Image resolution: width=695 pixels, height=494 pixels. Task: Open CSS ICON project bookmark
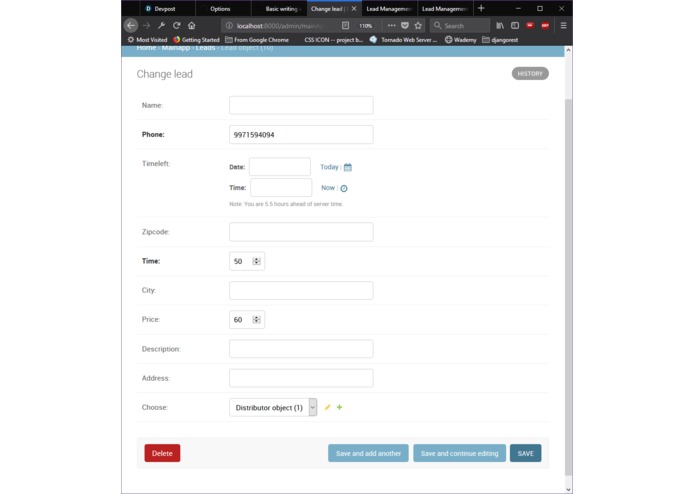click(333, 40)
